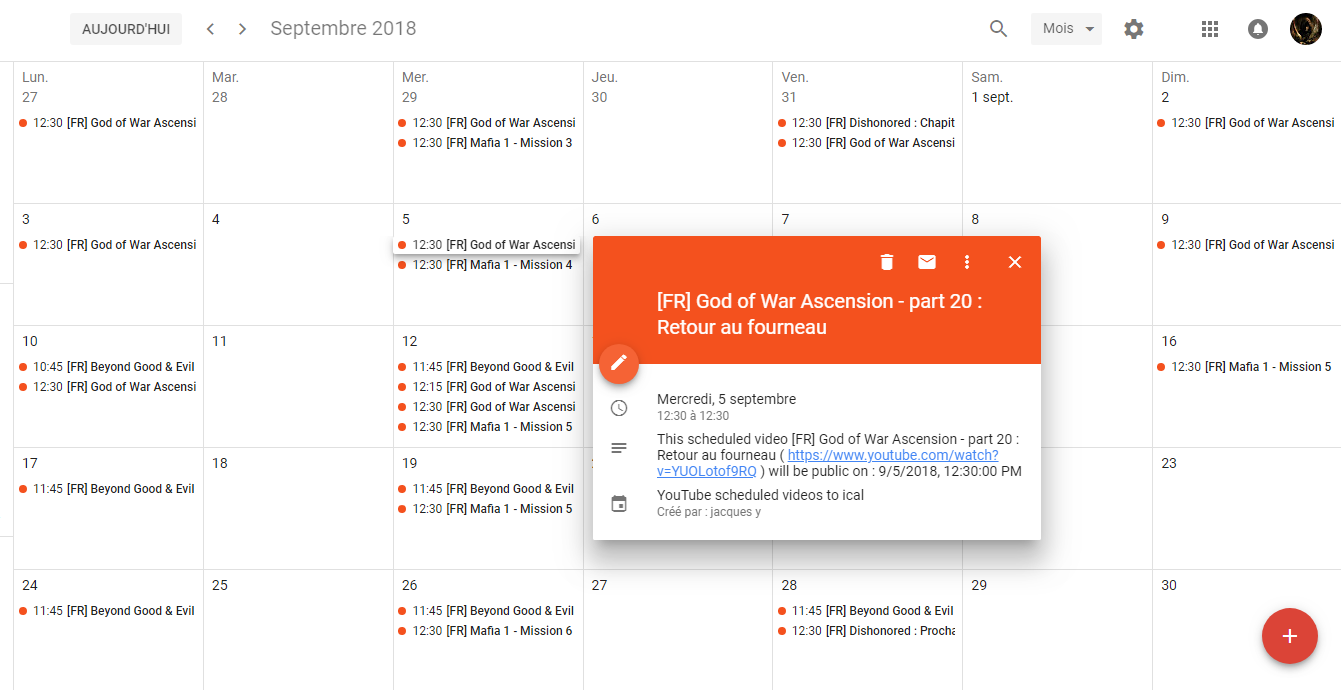Viewport: 1341px width, 690px height.
Task: Create new event with plus button
Action: (1289, 636)
